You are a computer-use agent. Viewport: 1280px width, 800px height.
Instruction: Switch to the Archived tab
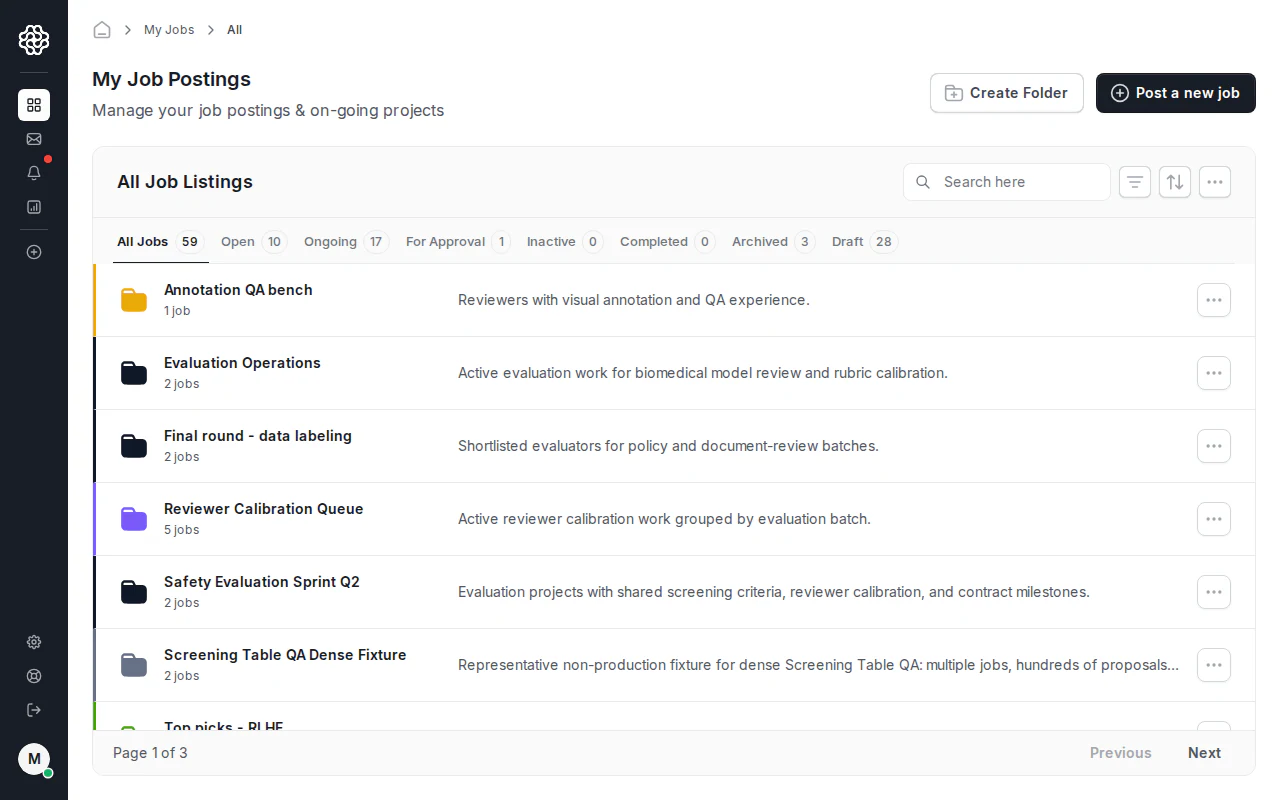pyautogui.click(x=773, y=242)
